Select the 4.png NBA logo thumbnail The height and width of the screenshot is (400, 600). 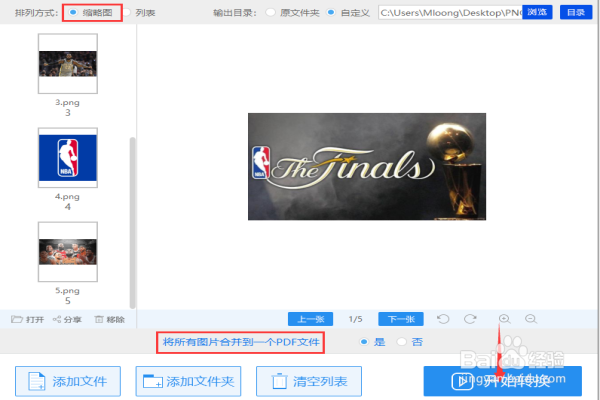point(68,158)
